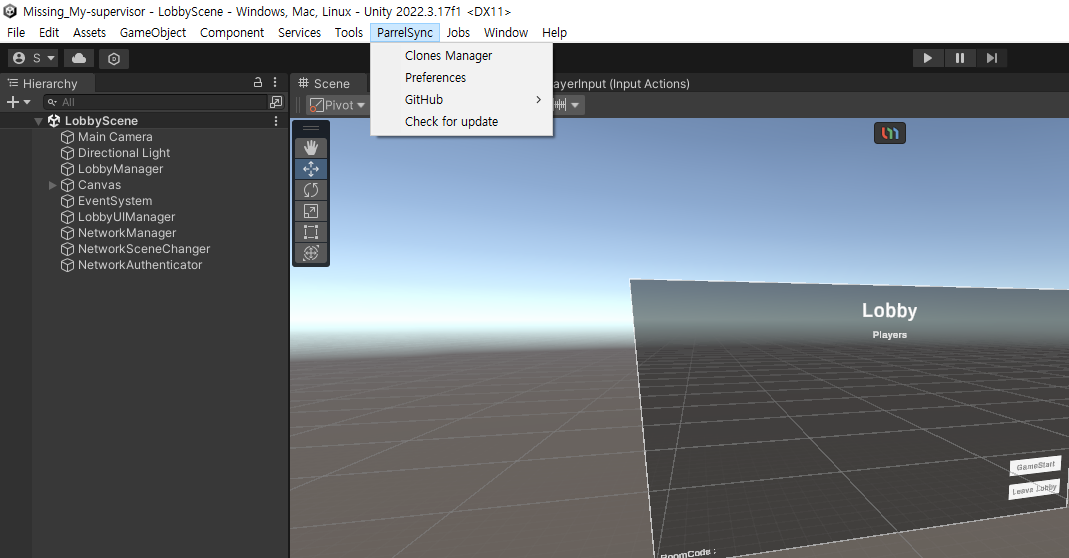Select LobbyManager object

click(121, 169)
